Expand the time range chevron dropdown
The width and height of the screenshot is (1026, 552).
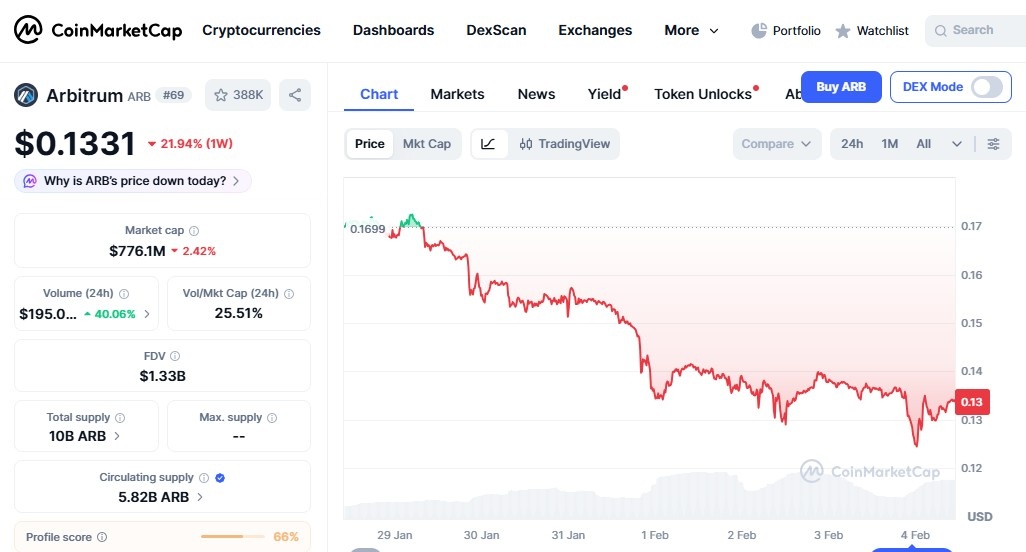(x=957, y=144)
